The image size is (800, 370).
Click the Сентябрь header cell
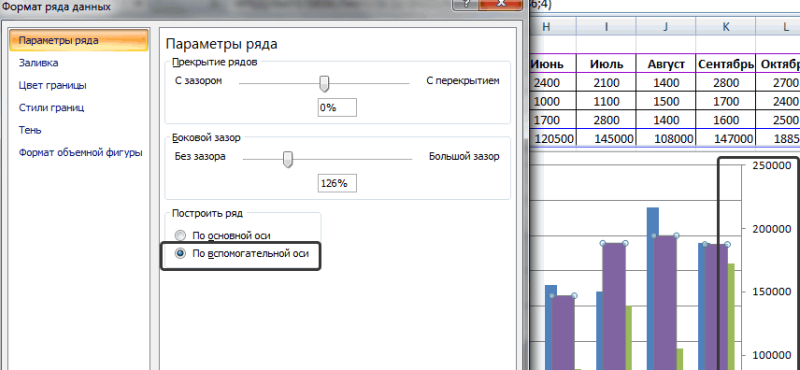[x=726, y=64]
